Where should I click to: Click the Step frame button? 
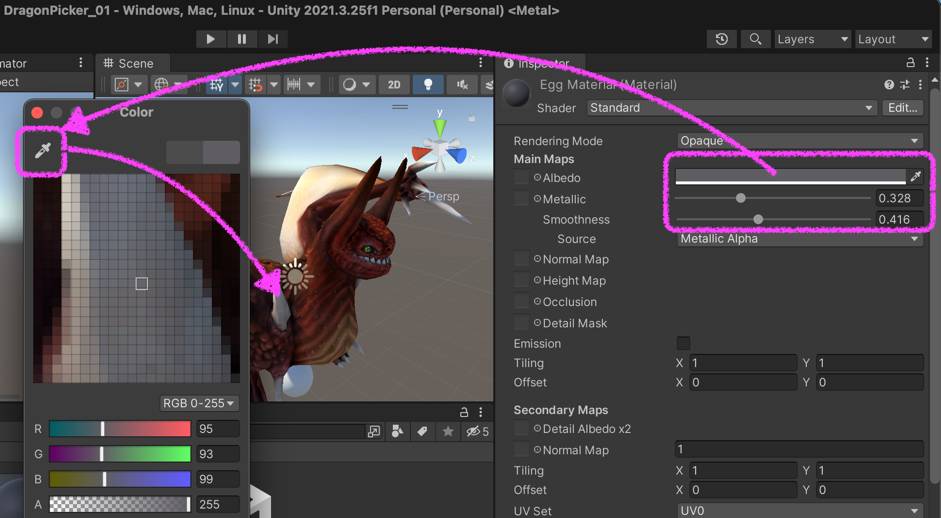click(x=272, y=39)
